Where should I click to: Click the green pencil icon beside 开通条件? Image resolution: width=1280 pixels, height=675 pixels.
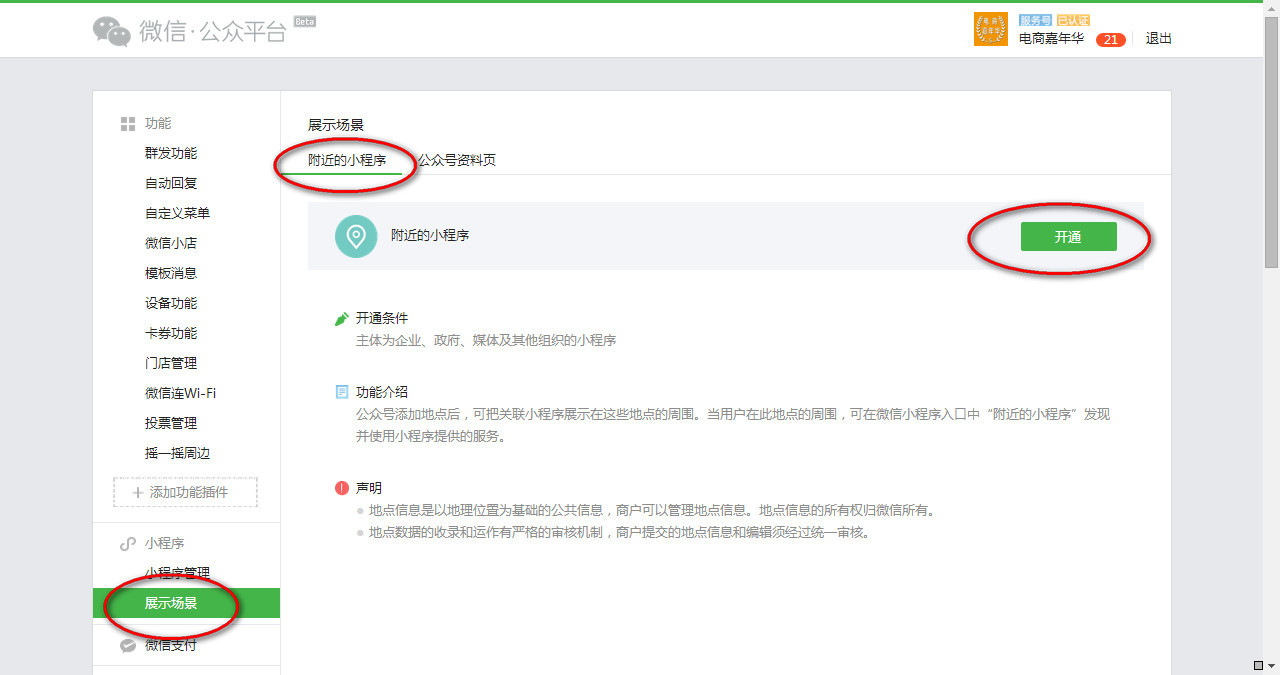pyautogui.click(x=342, y=319)
